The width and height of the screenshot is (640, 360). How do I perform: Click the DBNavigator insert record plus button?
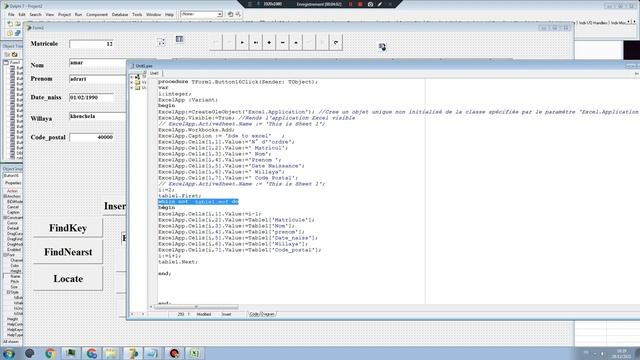tap(269, 42)
